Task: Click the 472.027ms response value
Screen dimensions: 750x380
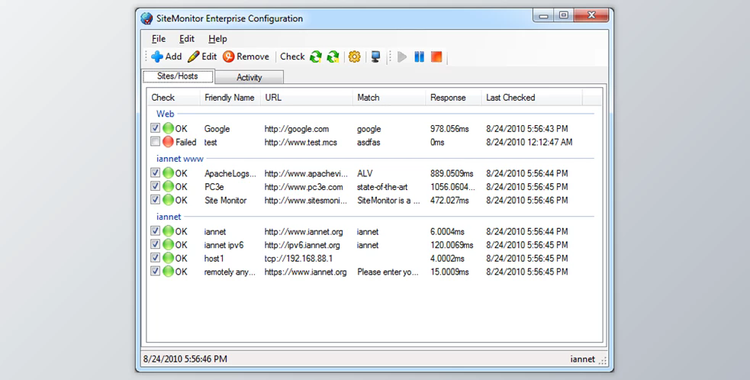Action: 449,200
